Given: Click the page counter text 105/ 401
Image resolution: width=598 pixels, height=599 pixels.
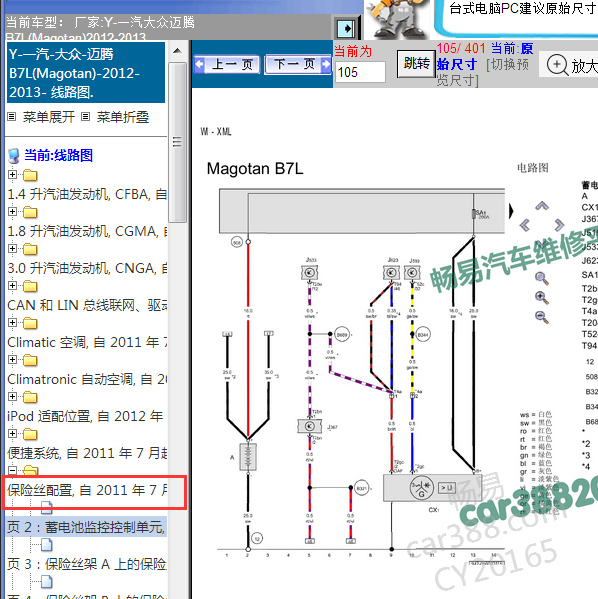Looking at the screenshot, I should (461, 49).
